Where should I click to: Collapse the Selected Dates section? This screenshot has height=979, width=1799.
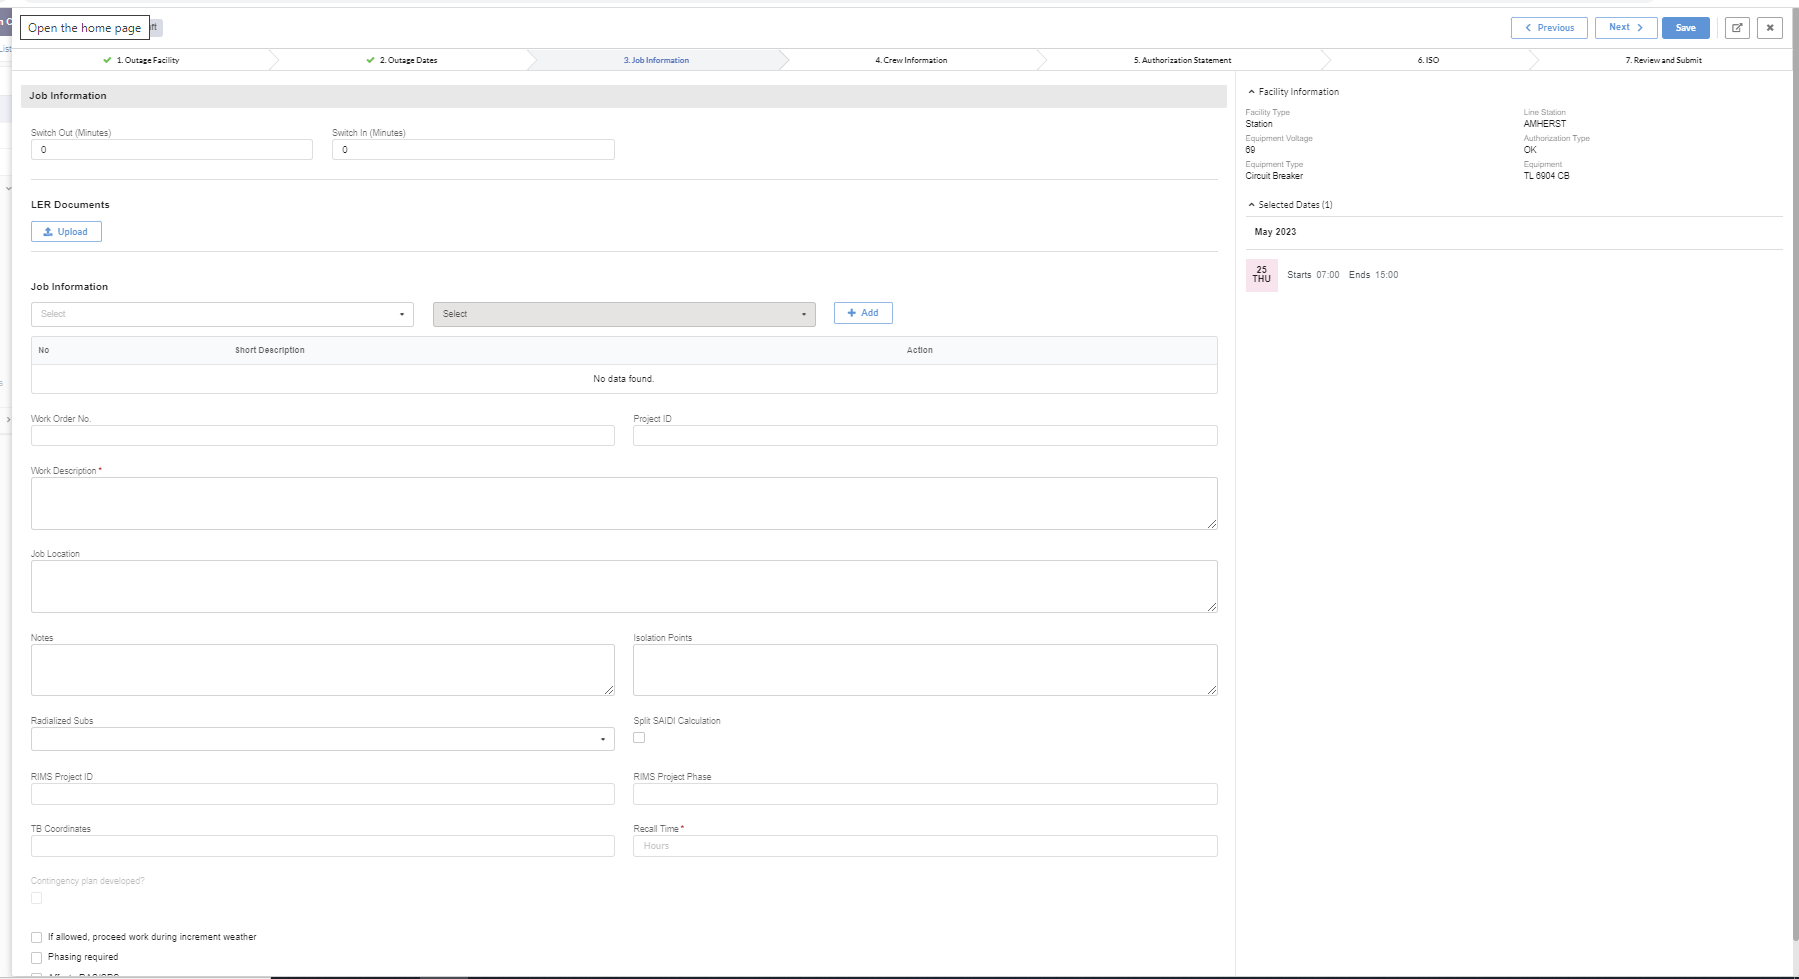(x=1252, y=205)
